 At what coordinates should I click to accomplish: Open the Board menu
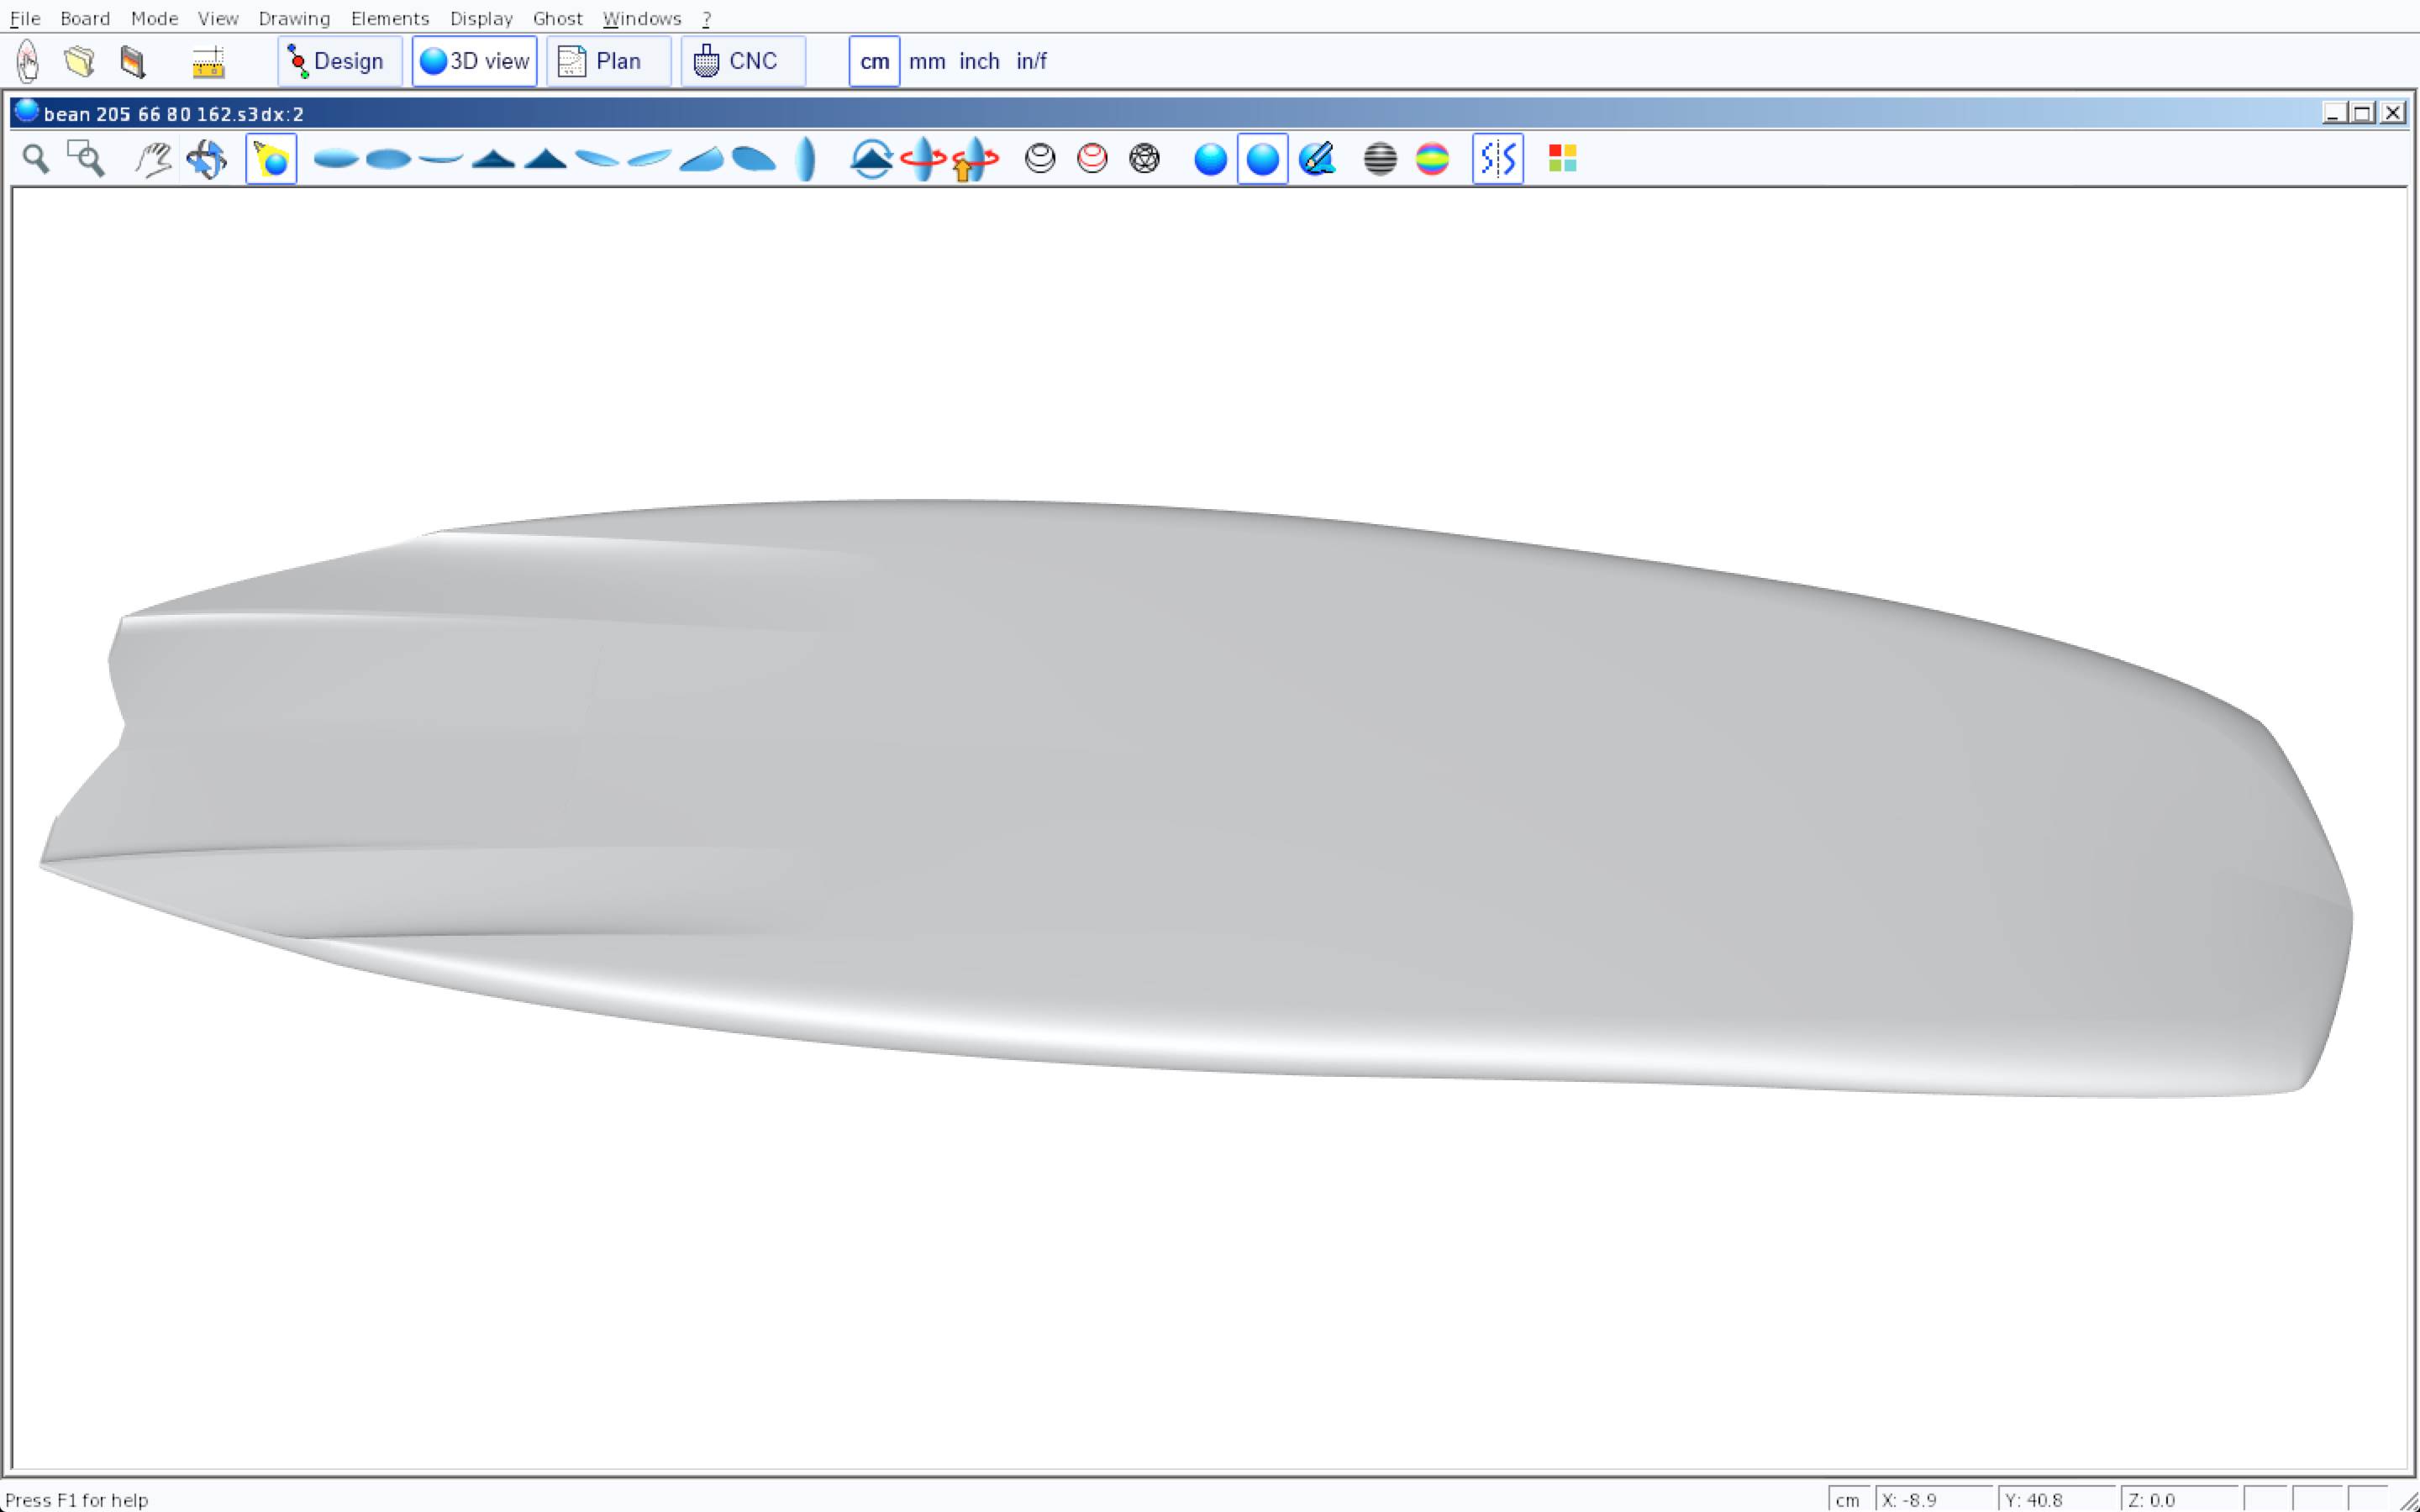tap(84, 18)
